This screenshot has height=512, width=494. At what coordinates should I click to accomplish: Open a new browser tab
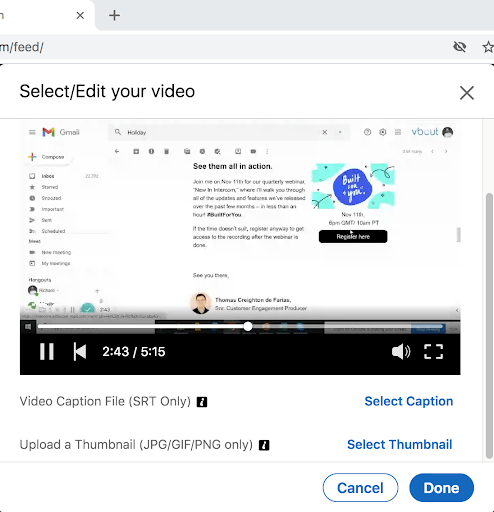coord(114,15)
